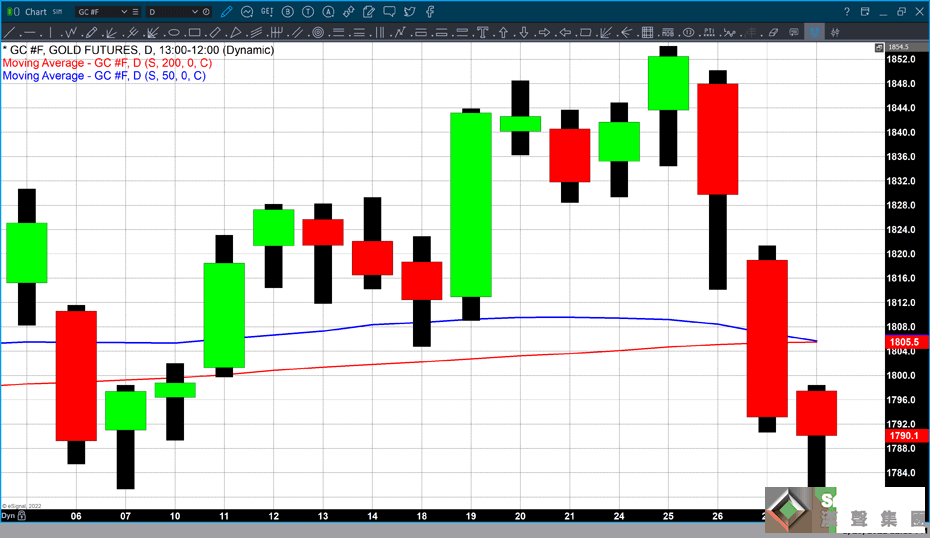This screenshot has width=930, height=538.
Task: Share chart via Facebook icon
Action: 430,11
